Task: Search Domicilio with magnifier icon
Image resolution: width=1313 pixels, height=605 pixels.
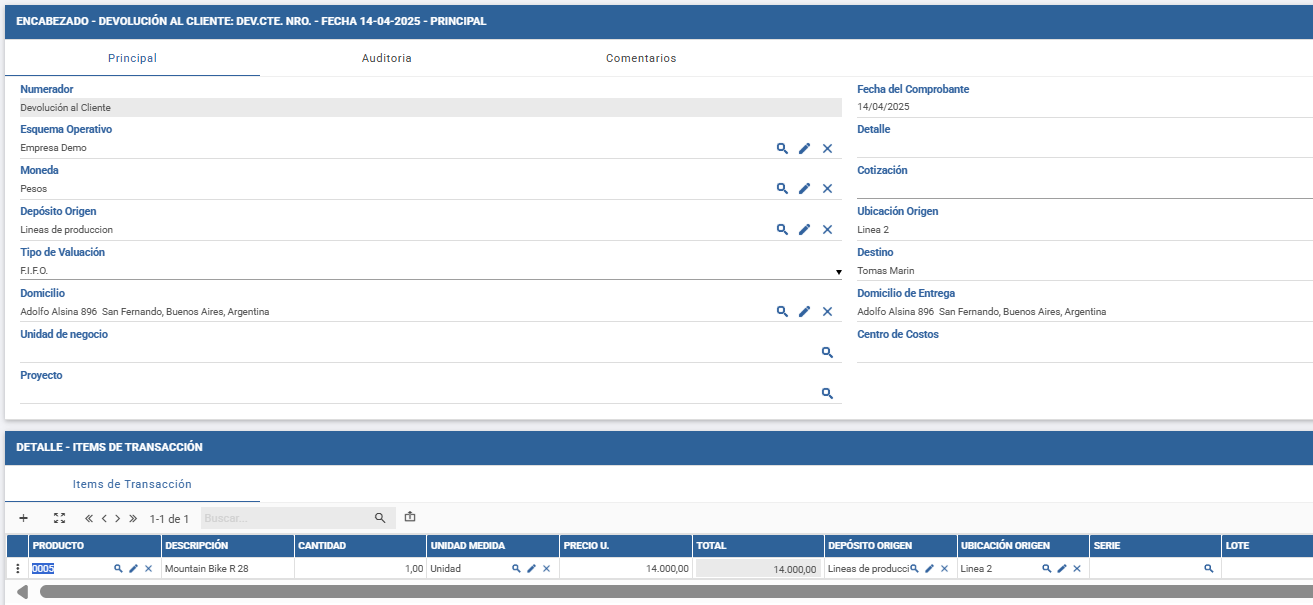Action: coord(782,311)
